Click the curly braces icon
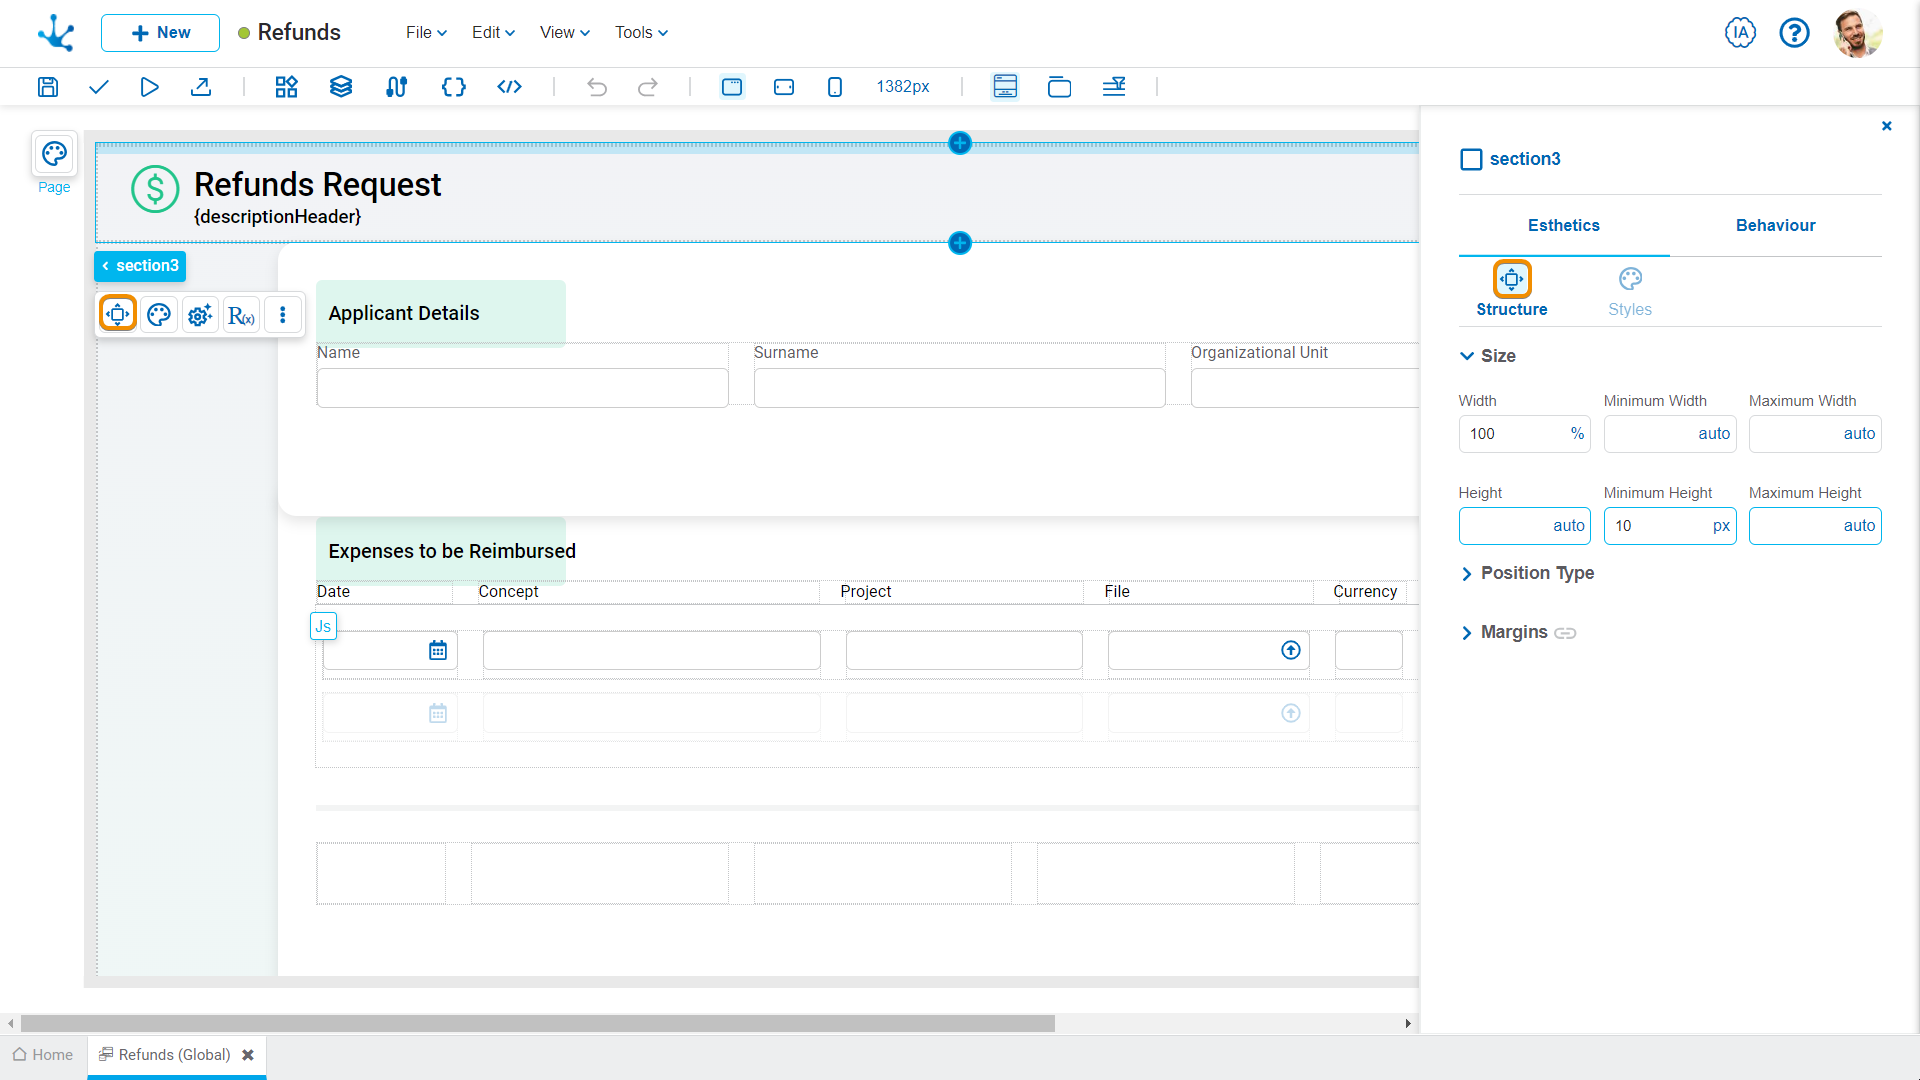The height and width of the screenshot is (1080, 1920). tap(453, 87)
